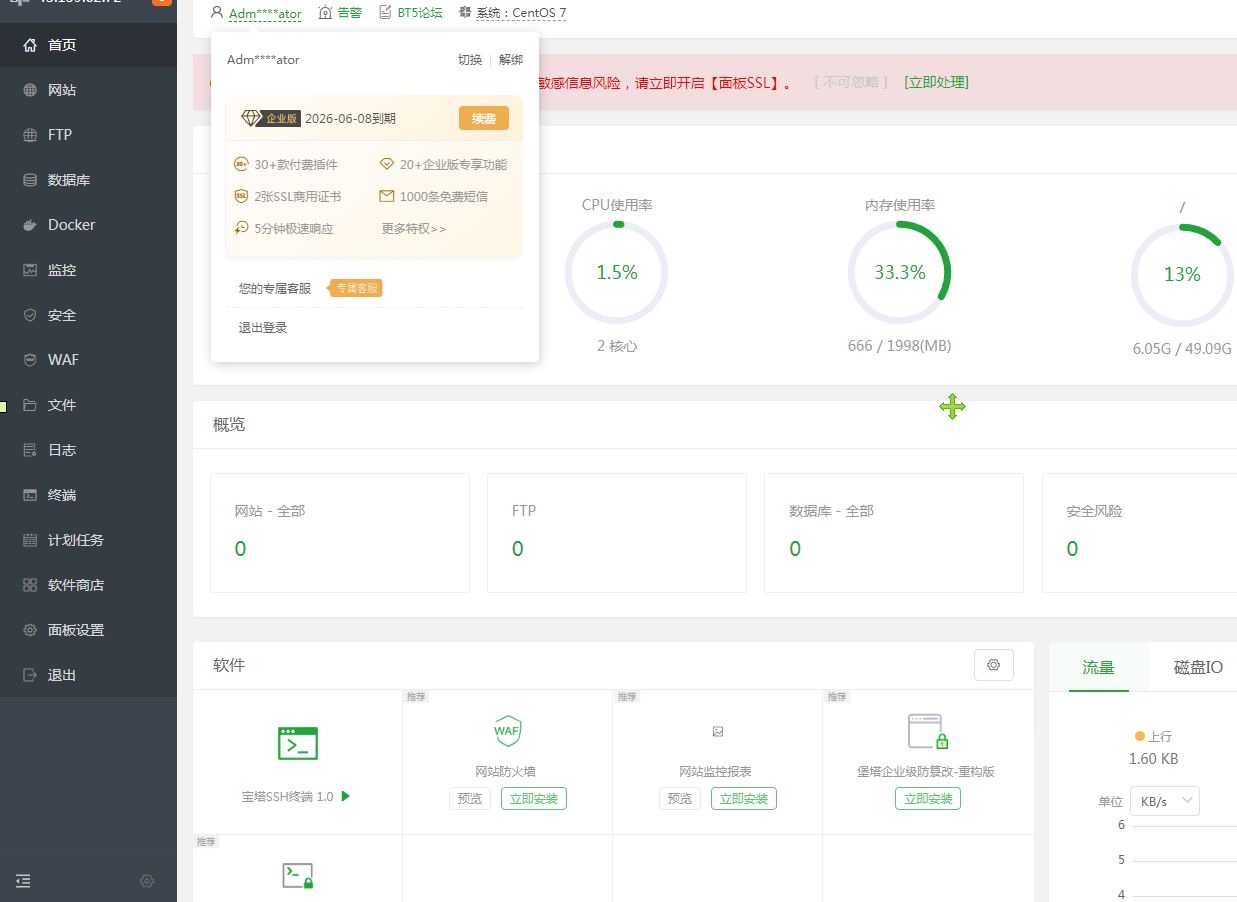Click the CPU使用率 circular gauge
This screenshot has width=1237, height=902.
[x=616, y=272]
